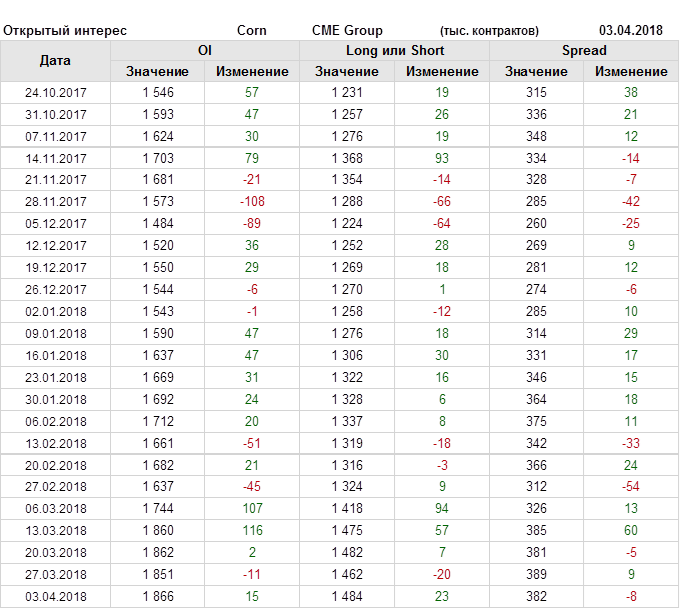Select the red OI change -108
680x609 pixels.
(x=252, y=202)
